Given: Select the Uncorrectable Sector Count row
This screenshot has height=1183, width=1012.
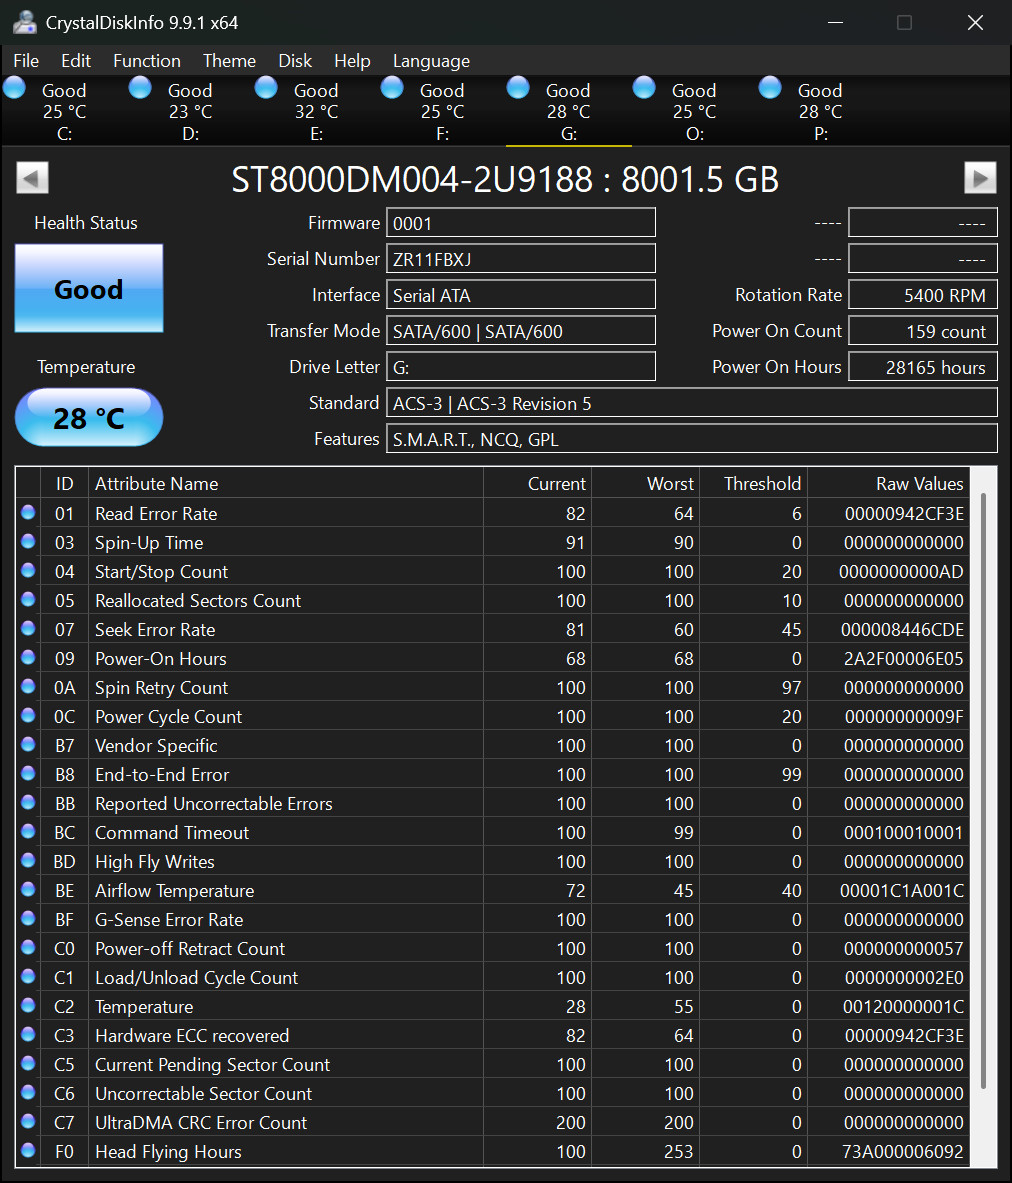Looking at the screenshot, I should [493, 1093].
